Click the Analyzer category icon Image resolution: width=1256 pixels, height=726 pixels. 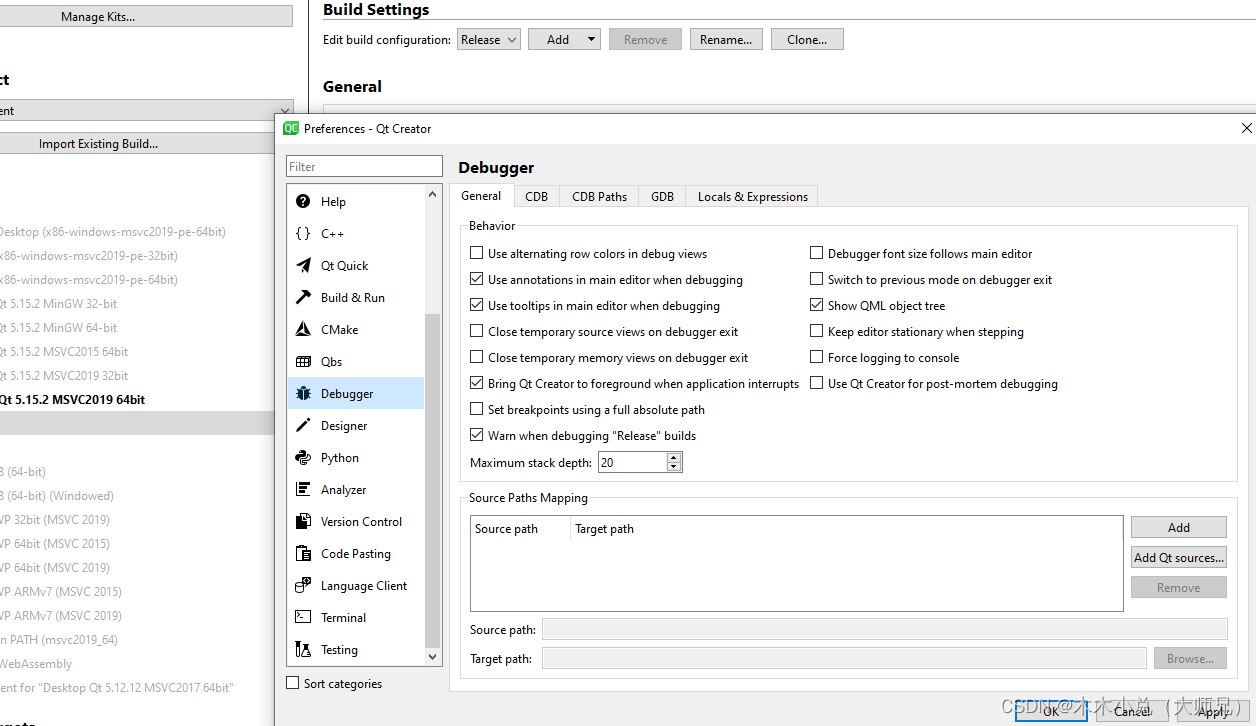tap(303, 489)
